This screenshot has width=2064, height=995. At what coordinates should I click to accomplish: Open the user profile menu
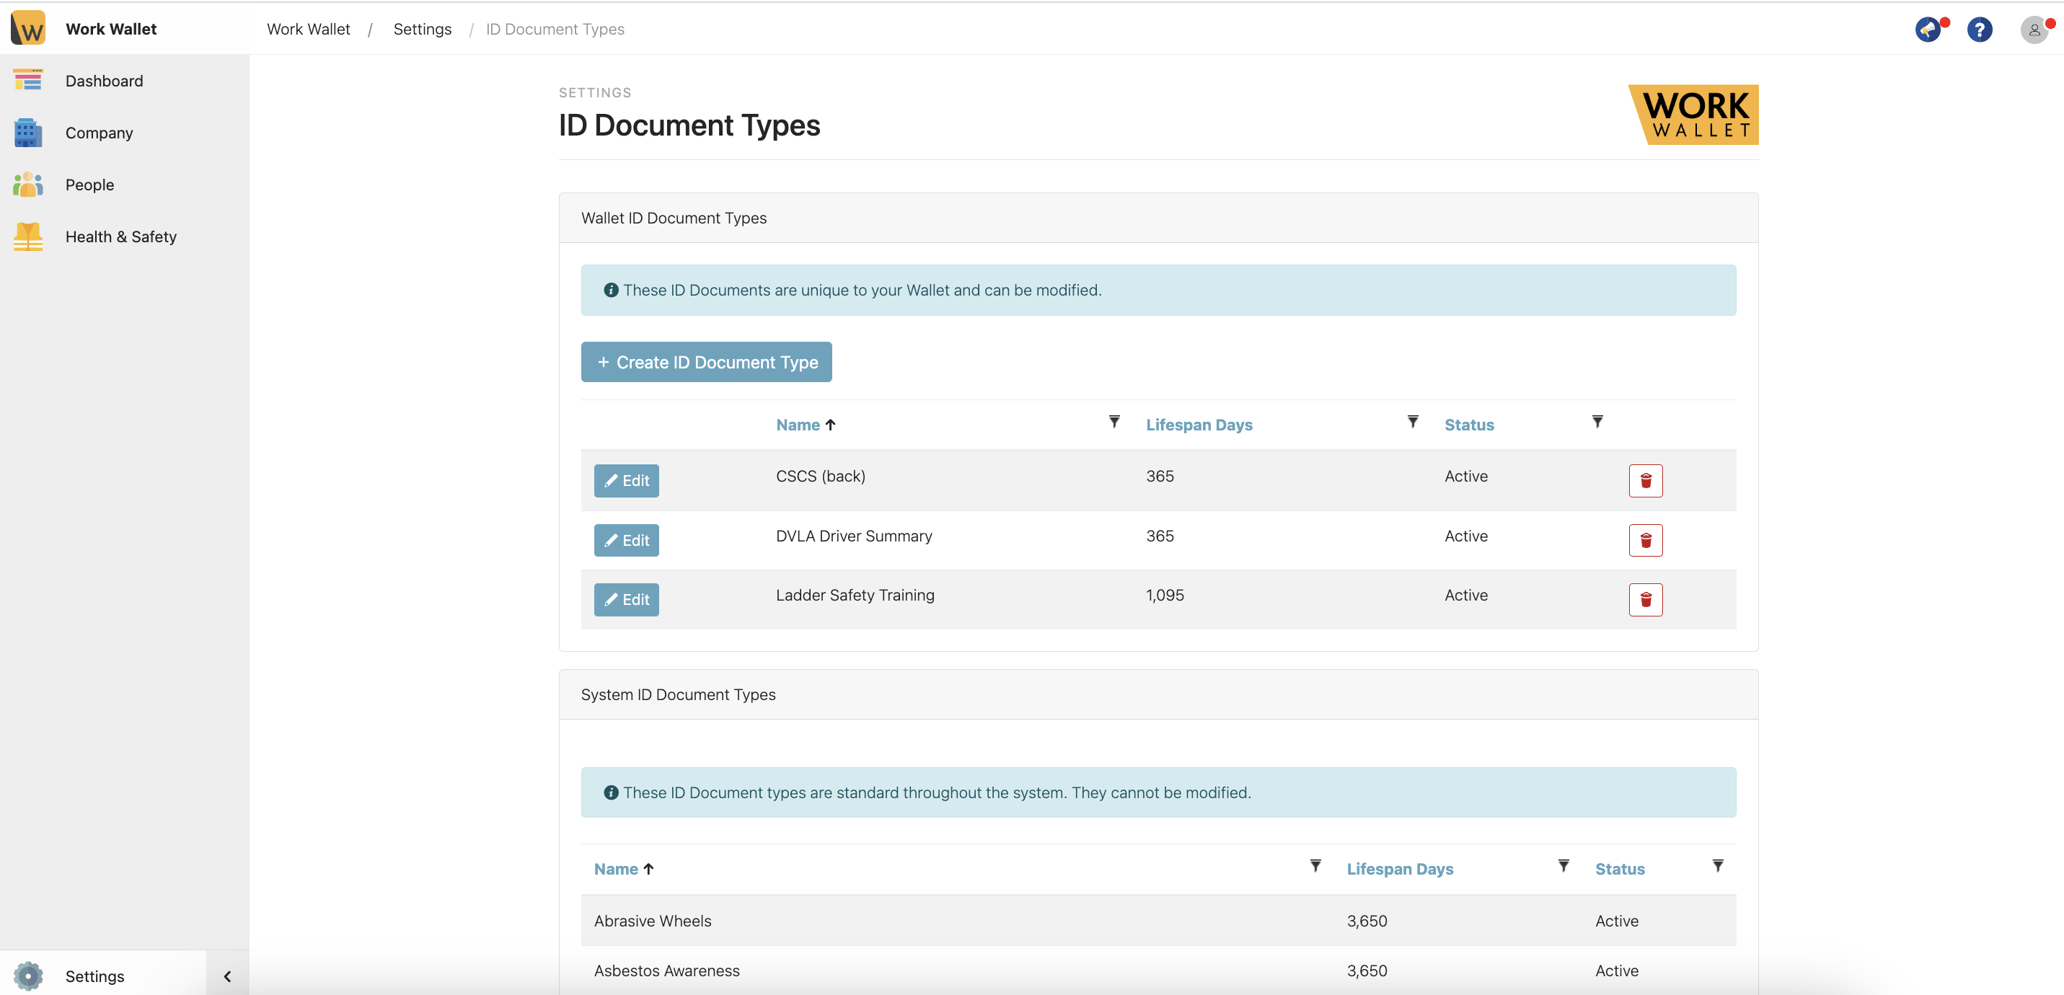tap(2034, 29)
